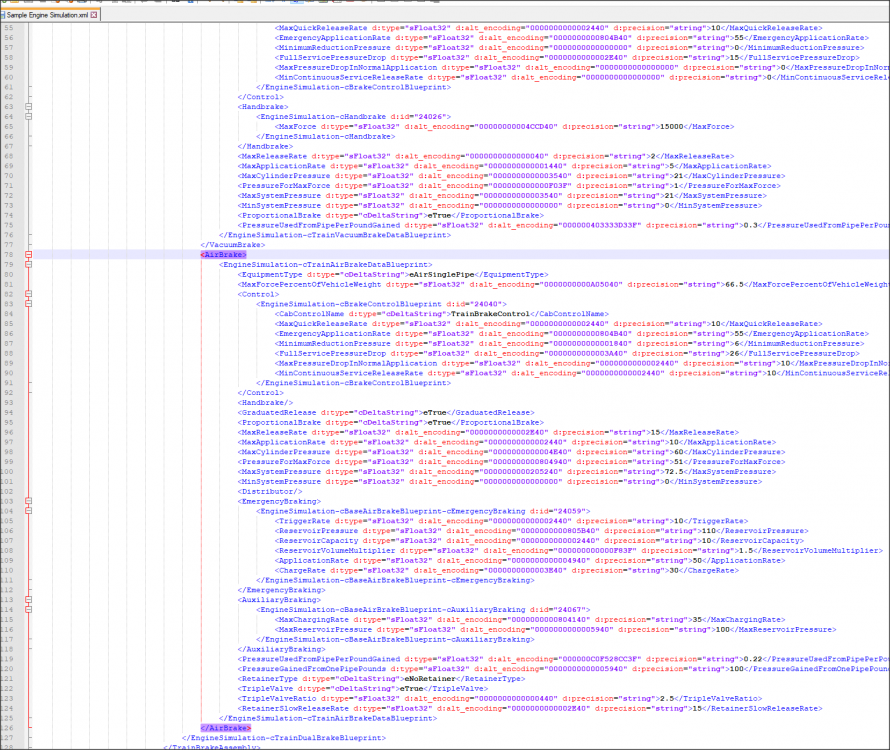890x750 pixels.
Task: Collapse the EmergencyBraking fold on line 103
Action: coord(29,500)
